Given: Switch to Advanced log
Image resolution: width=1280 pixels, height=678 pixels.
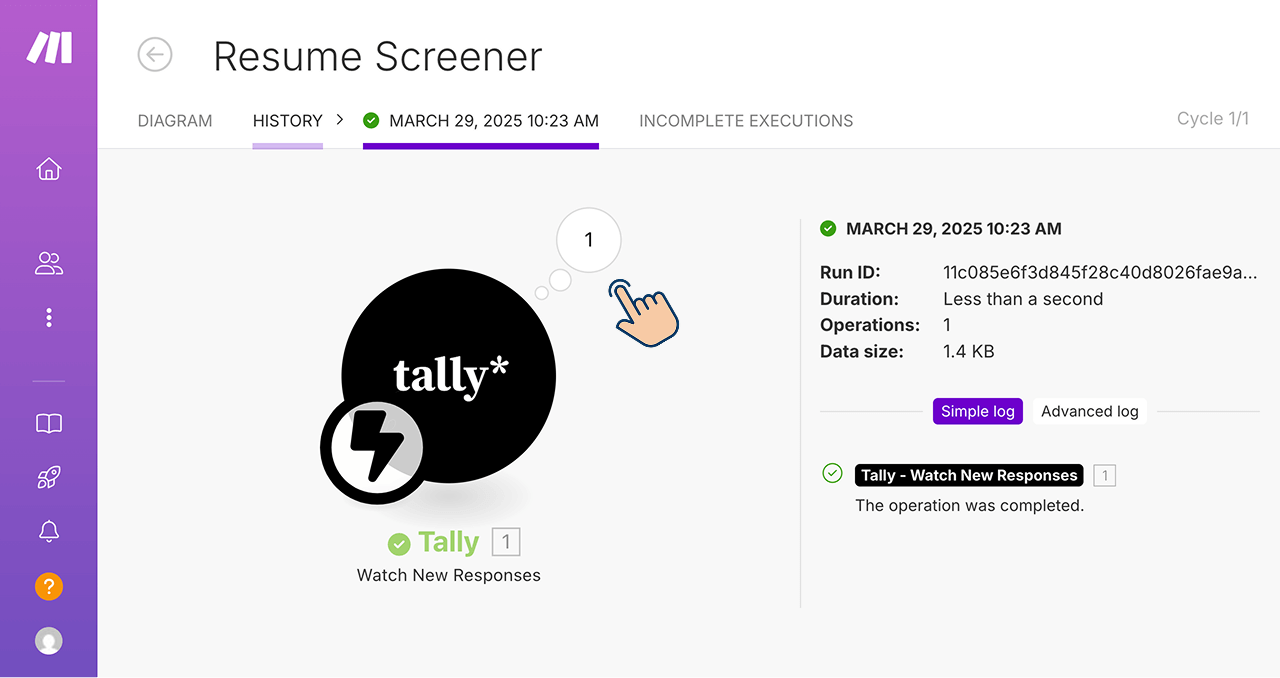Looking at the screenshot, I should pyautogui.click(x=1090, y=411).
